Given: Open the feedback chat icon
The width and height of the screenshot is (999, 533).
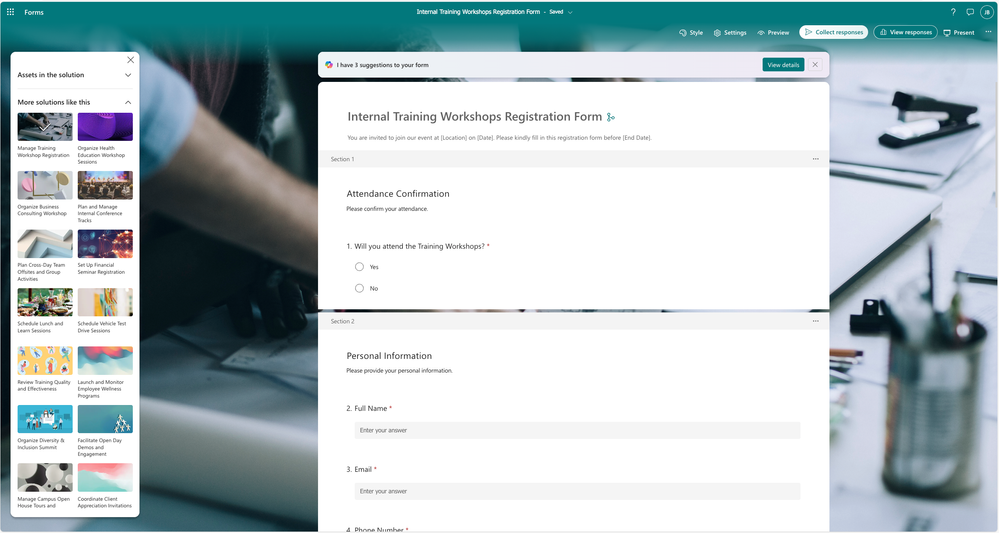Looking at the screenshot, I should pyautogui.click(x=970, y=12).
